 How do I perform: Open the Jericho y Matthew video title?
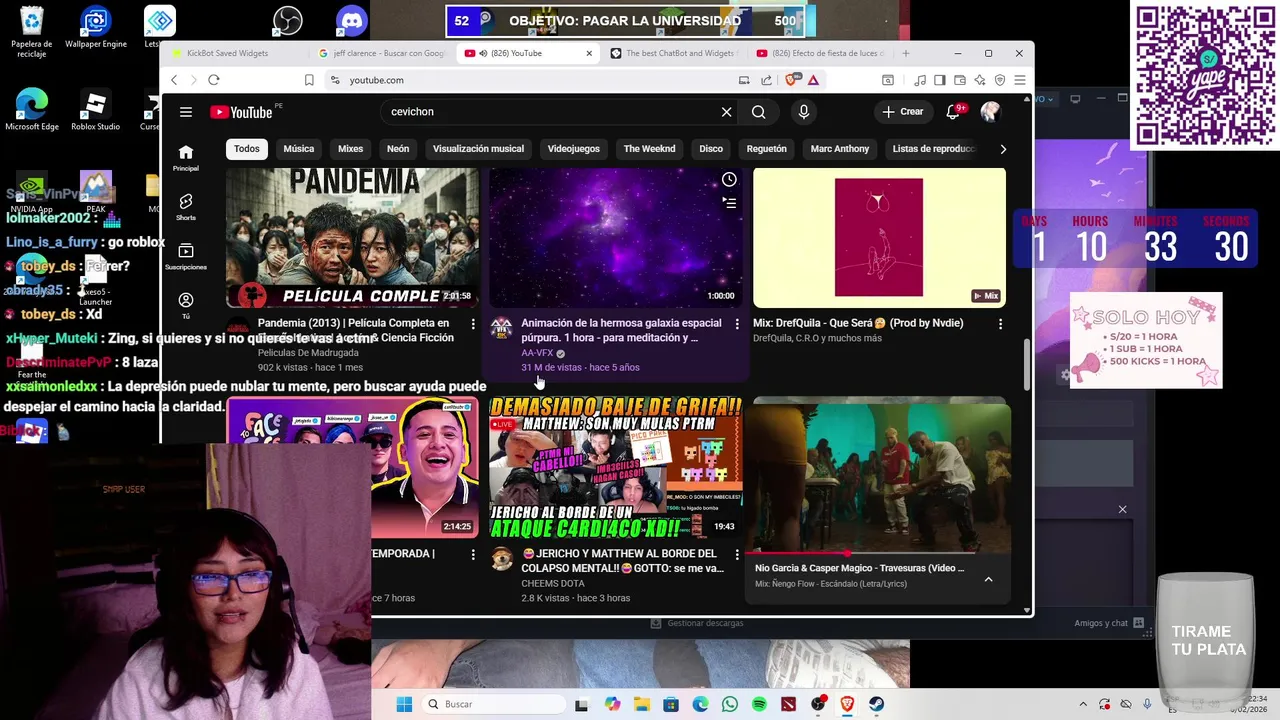[x=622, y=561]
